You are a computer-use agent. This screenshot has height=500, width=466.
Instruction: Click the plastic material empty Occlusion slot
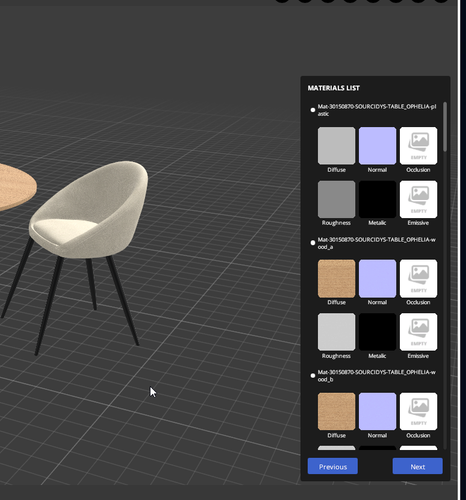[x=418, y=146]
